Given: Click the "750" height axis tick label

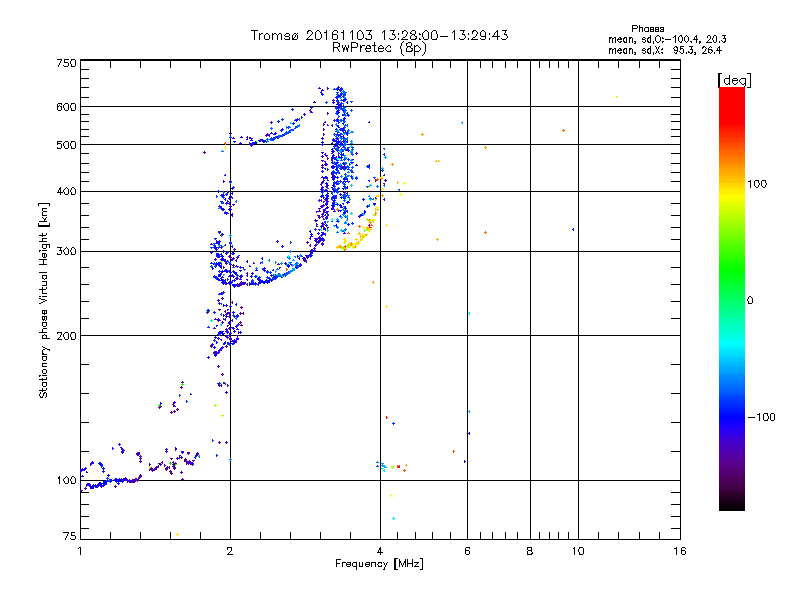Looking at the screenshot, I should click(66, 63).
